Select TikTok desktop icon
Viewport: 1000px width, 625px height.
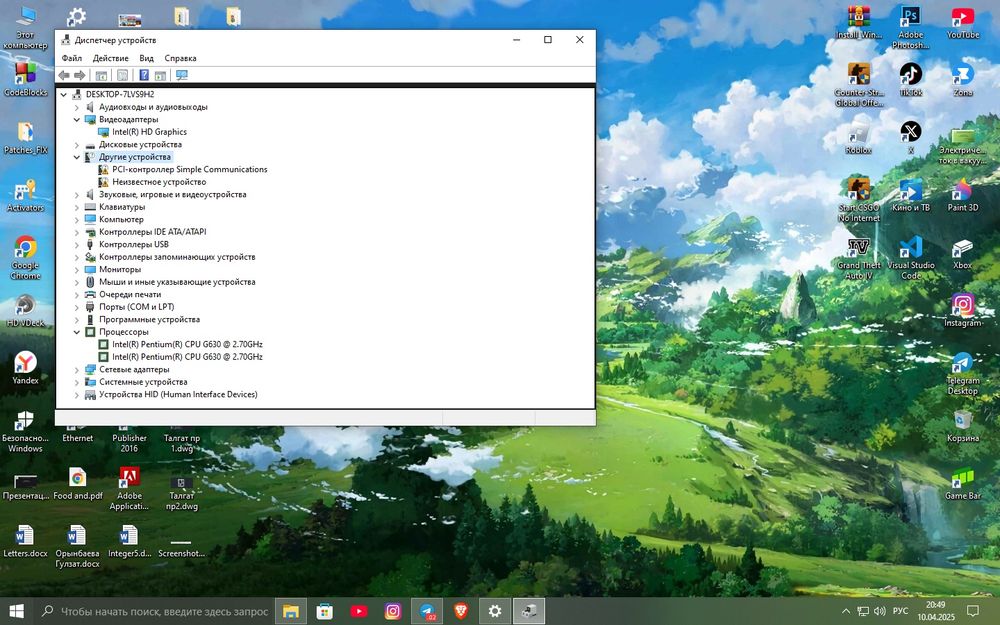911,80
